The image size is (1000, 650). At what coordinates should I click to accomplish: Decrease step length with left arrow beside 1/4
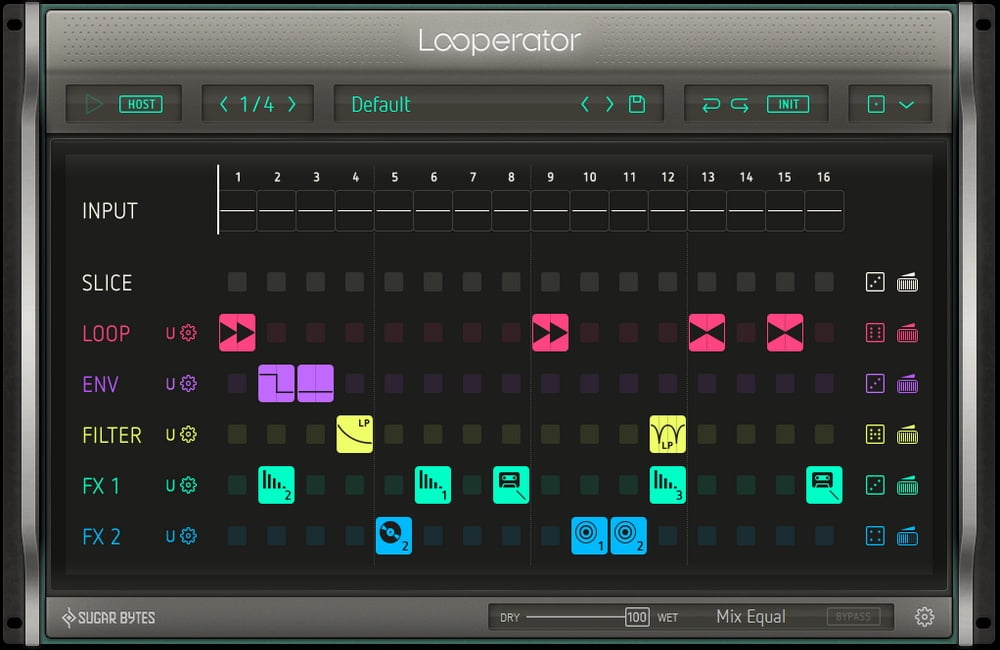click(x=224, y=104)
